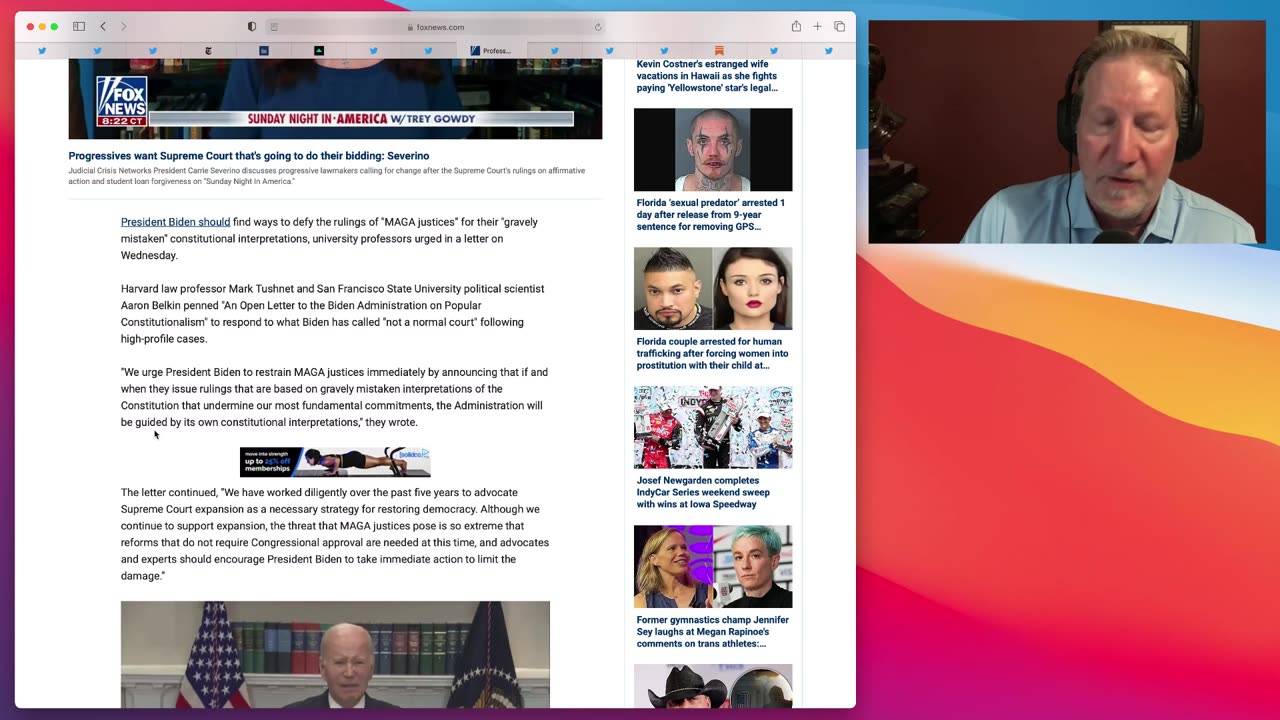Reload the foxnews.com page
The width and height of the screenshot is (1280, 720).
pos(598,27)
